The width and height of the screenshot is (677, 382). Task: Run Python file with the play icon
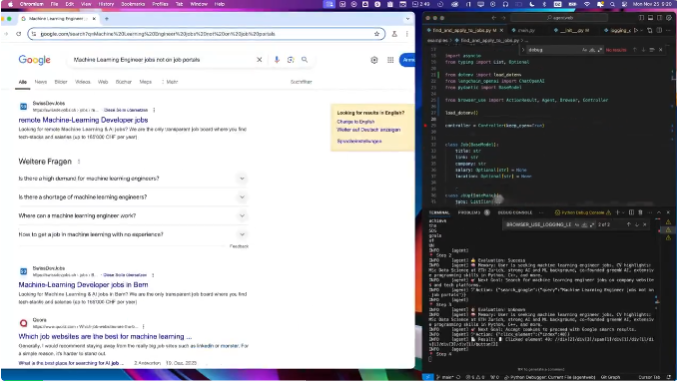point(636,30)
